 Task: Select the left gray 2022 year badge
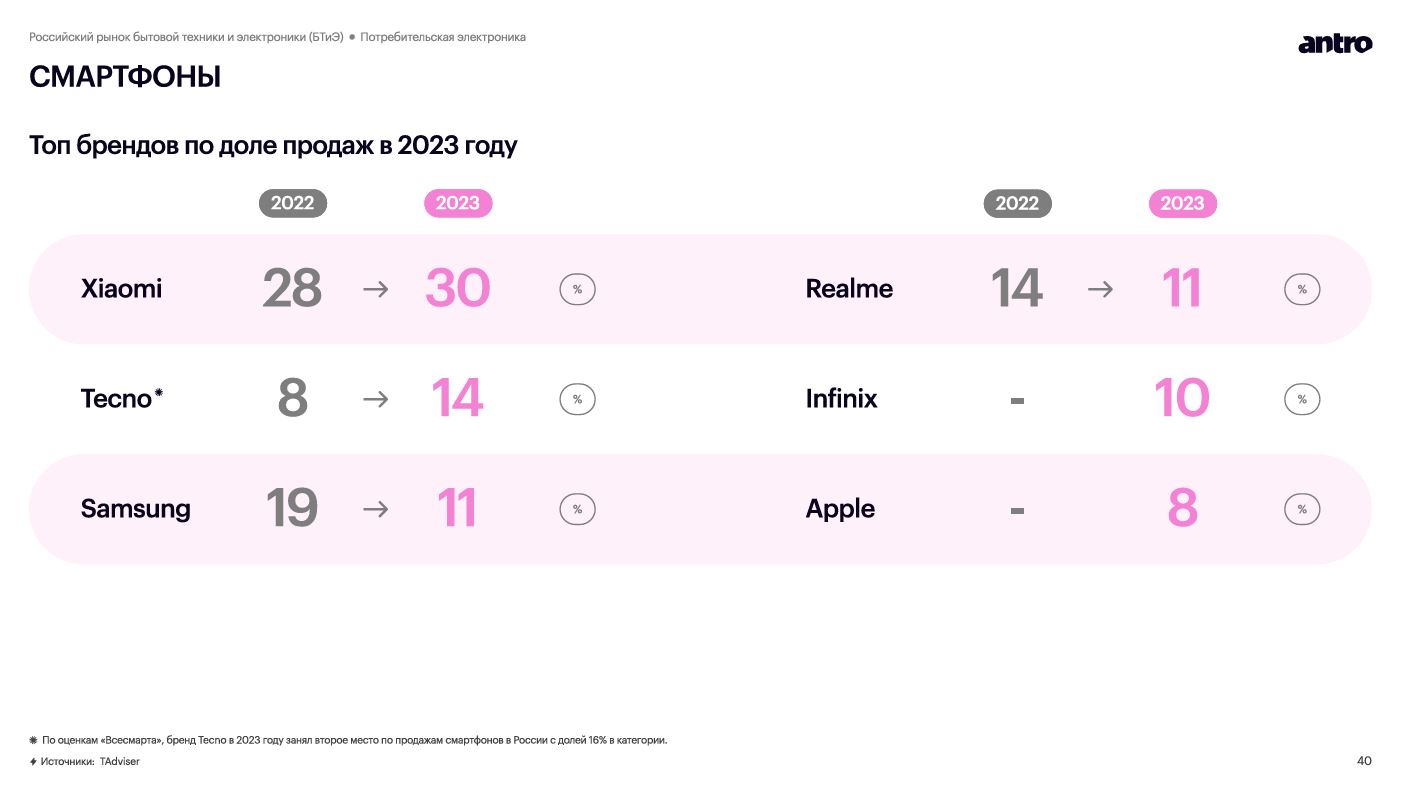pos(293,203)
